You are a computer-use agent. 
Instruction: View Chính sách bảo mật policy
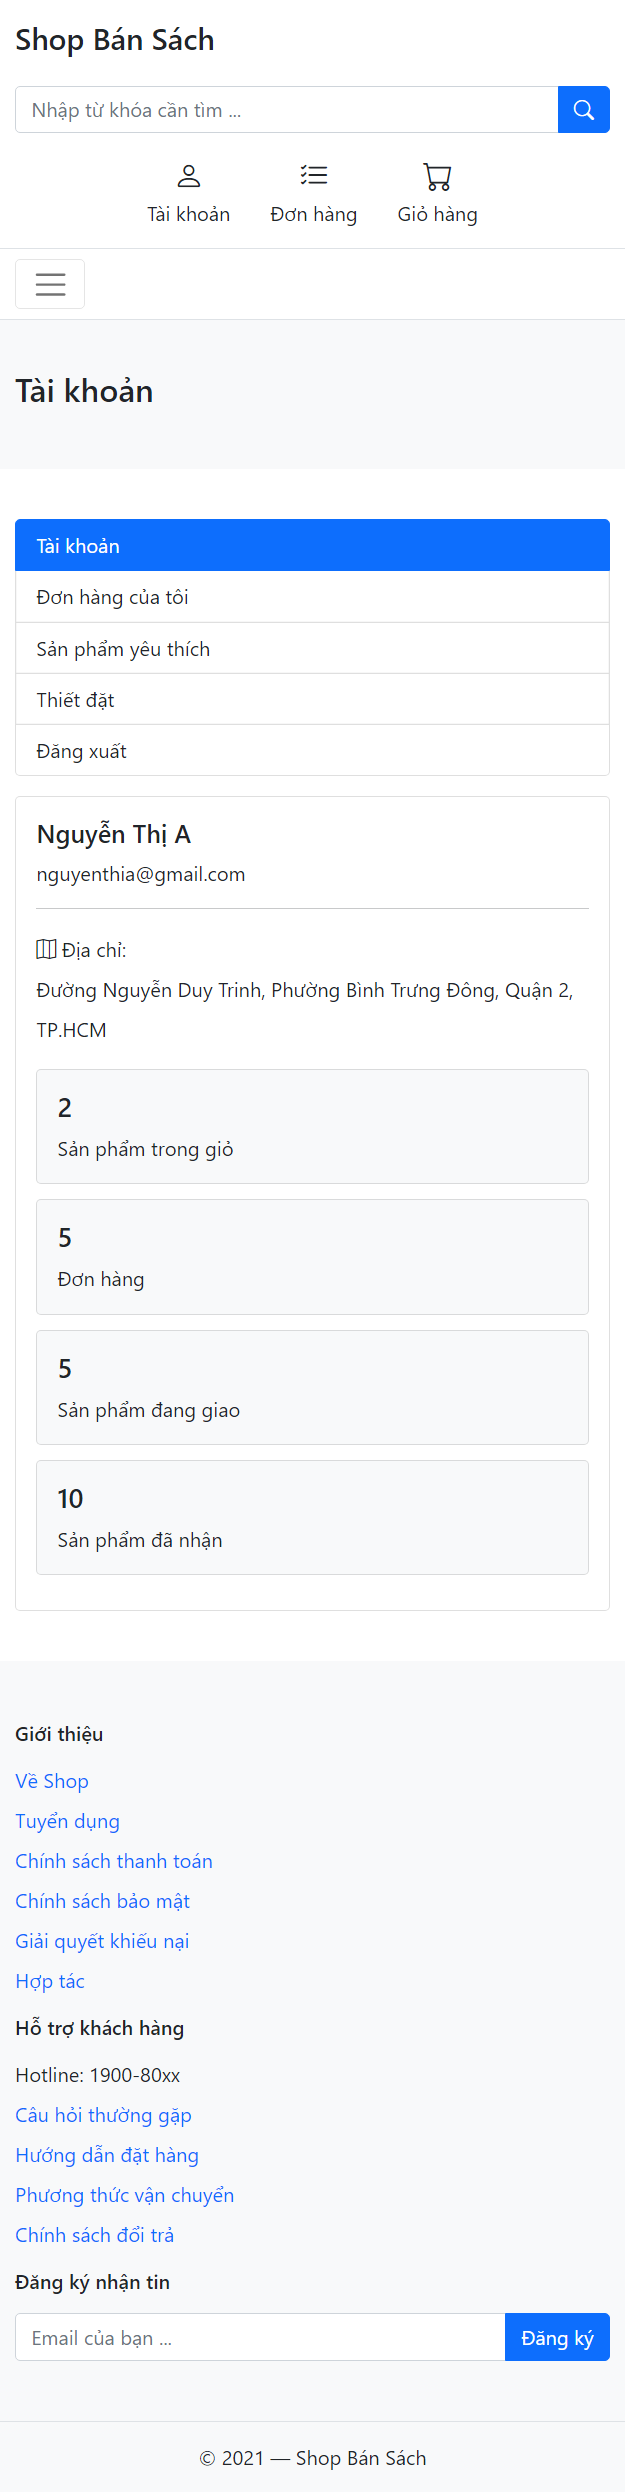101,1900
